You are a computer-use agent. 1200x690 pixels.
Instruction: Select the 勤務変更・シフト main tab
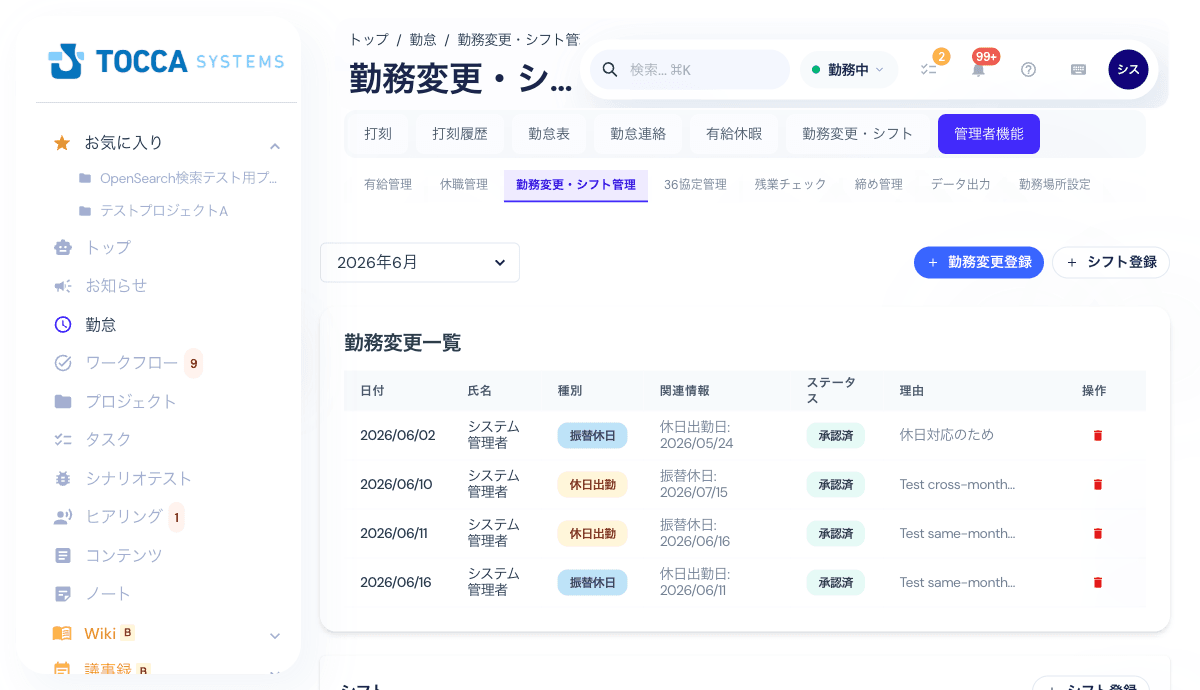(858, 134)
